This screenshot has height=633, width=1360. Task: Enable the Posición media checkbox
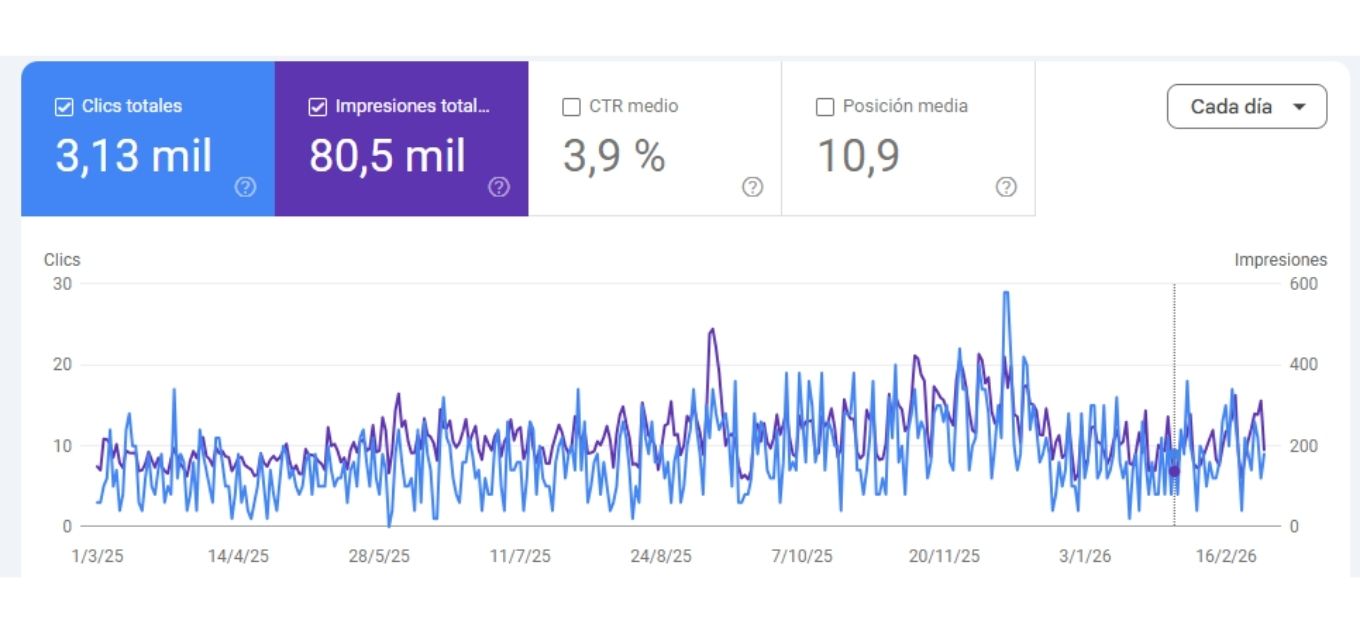(x=825, y=107)
